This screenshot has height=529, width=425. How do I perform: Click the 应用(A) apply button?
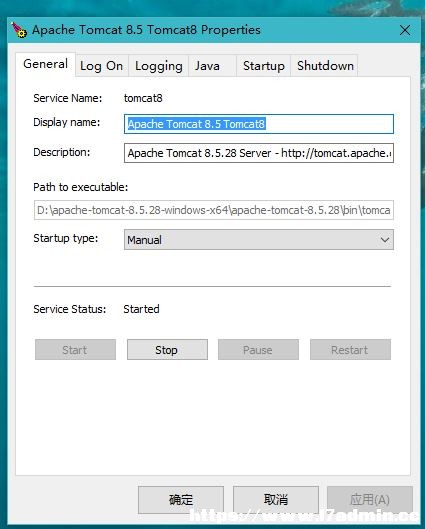370,500
